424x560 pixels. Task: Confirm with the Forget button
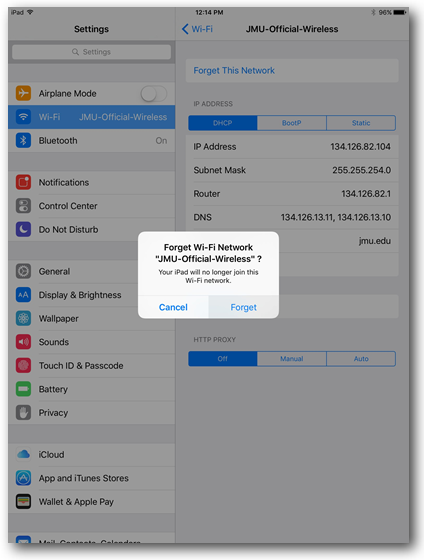(244, 307)
